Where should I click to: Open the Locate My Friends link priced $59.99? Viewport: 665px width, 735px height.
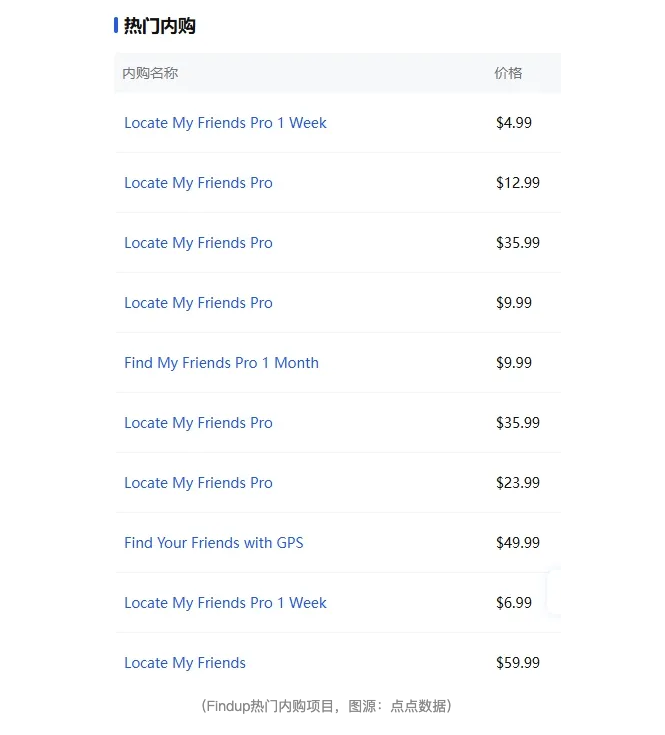[185, 663]
